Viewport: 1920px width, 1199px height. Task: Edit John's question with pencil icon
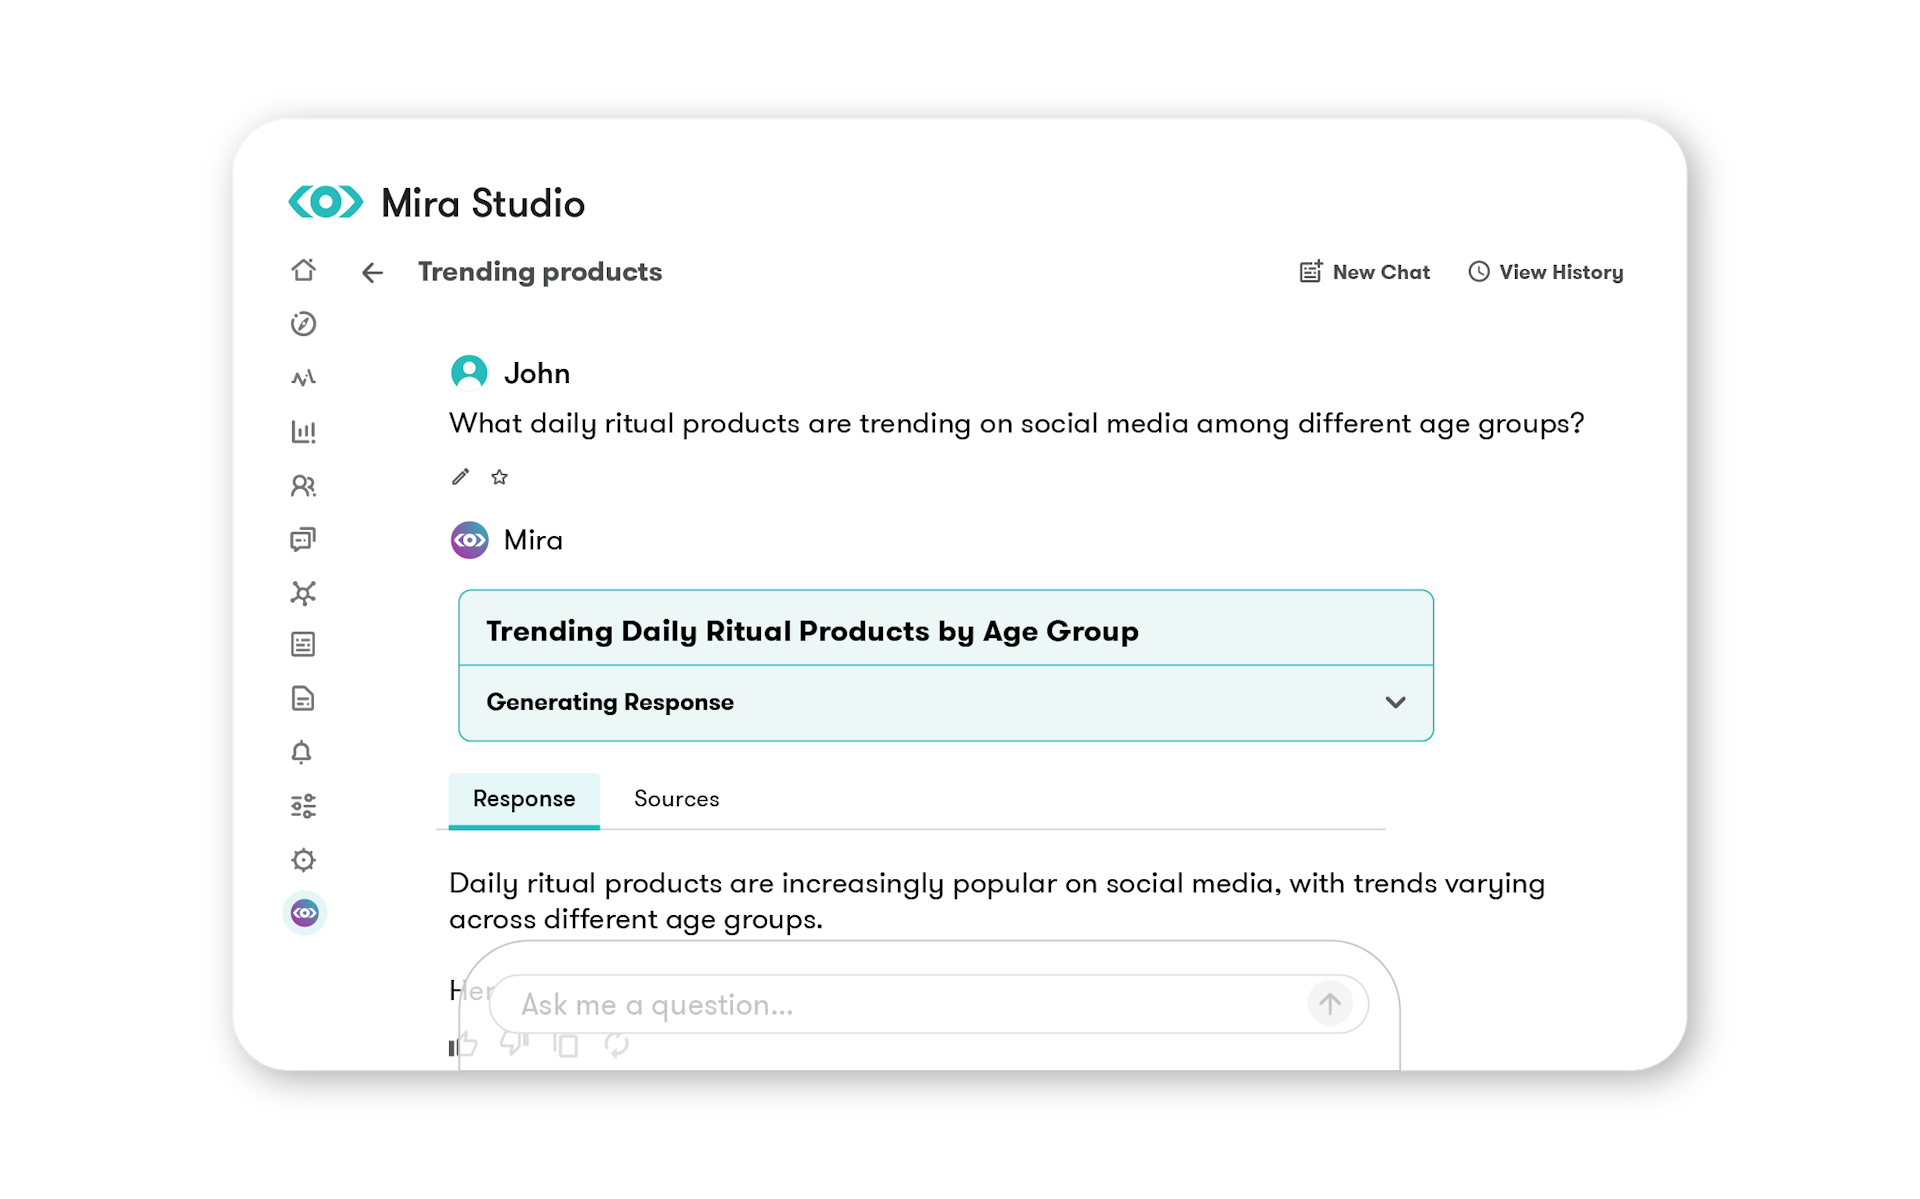(x=460, y=477)
